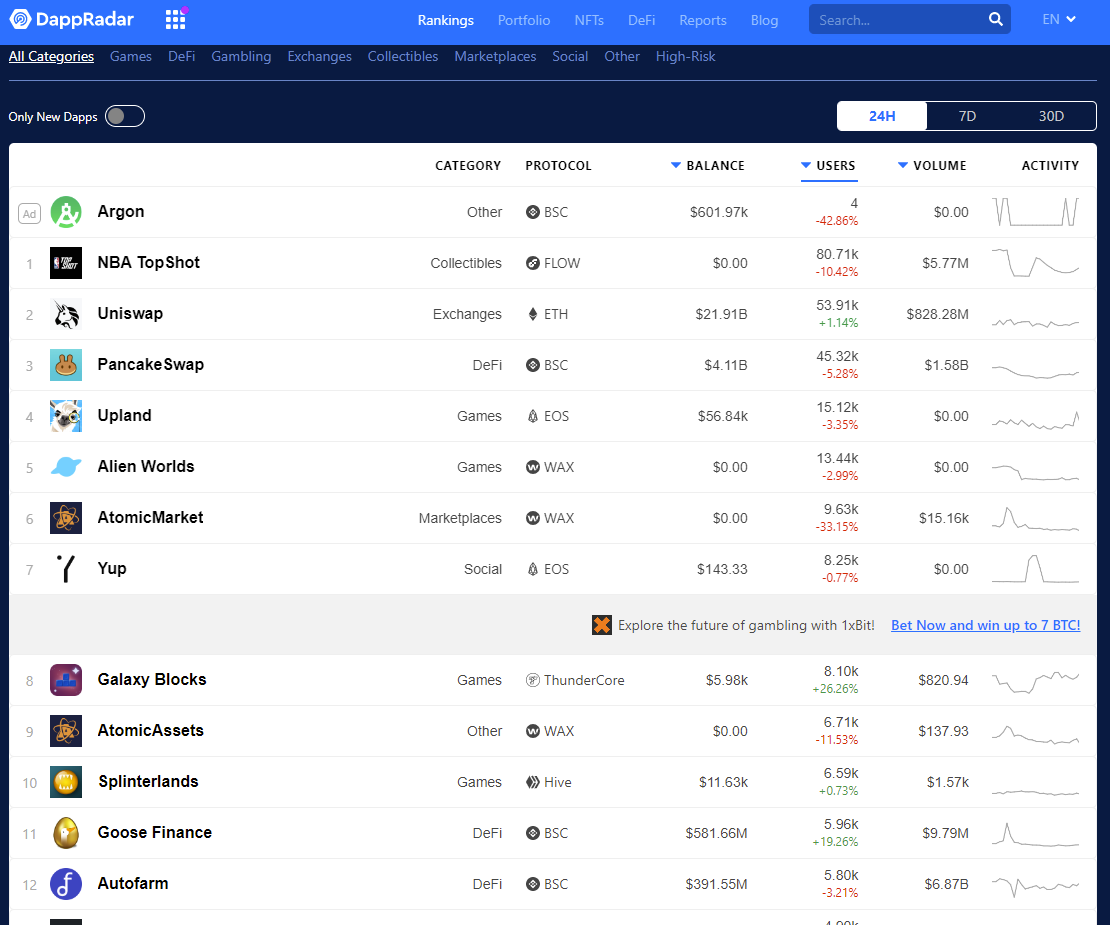
Task: Click the Alien Worlds planet logo
Action: point(66,467)
